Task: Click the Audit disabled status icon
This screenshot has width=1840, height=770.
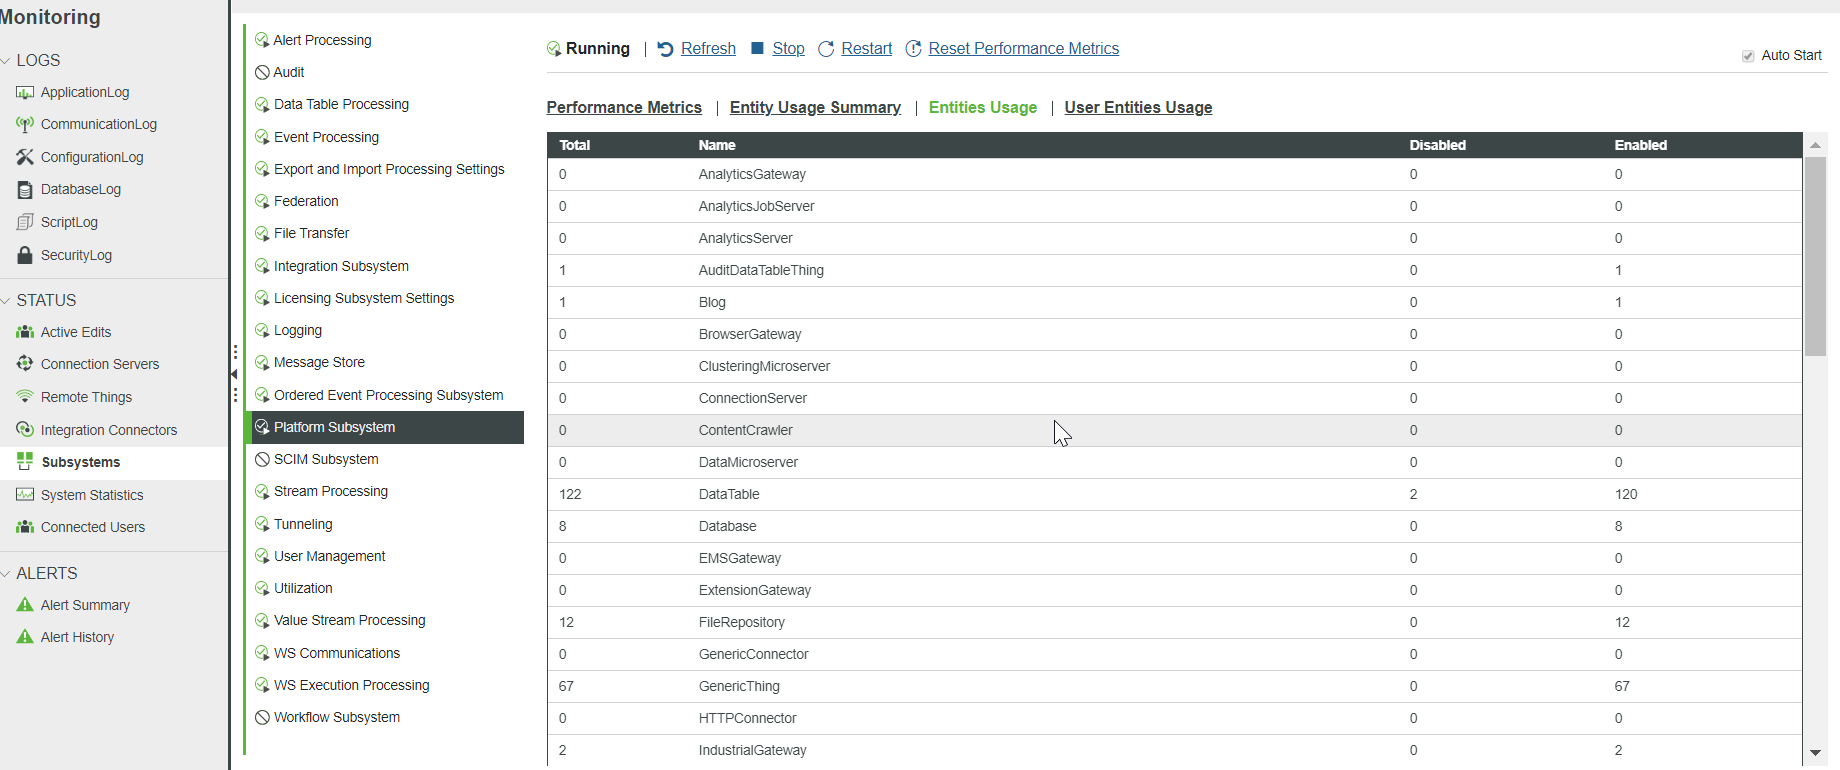Action: (x=262, y=72)
